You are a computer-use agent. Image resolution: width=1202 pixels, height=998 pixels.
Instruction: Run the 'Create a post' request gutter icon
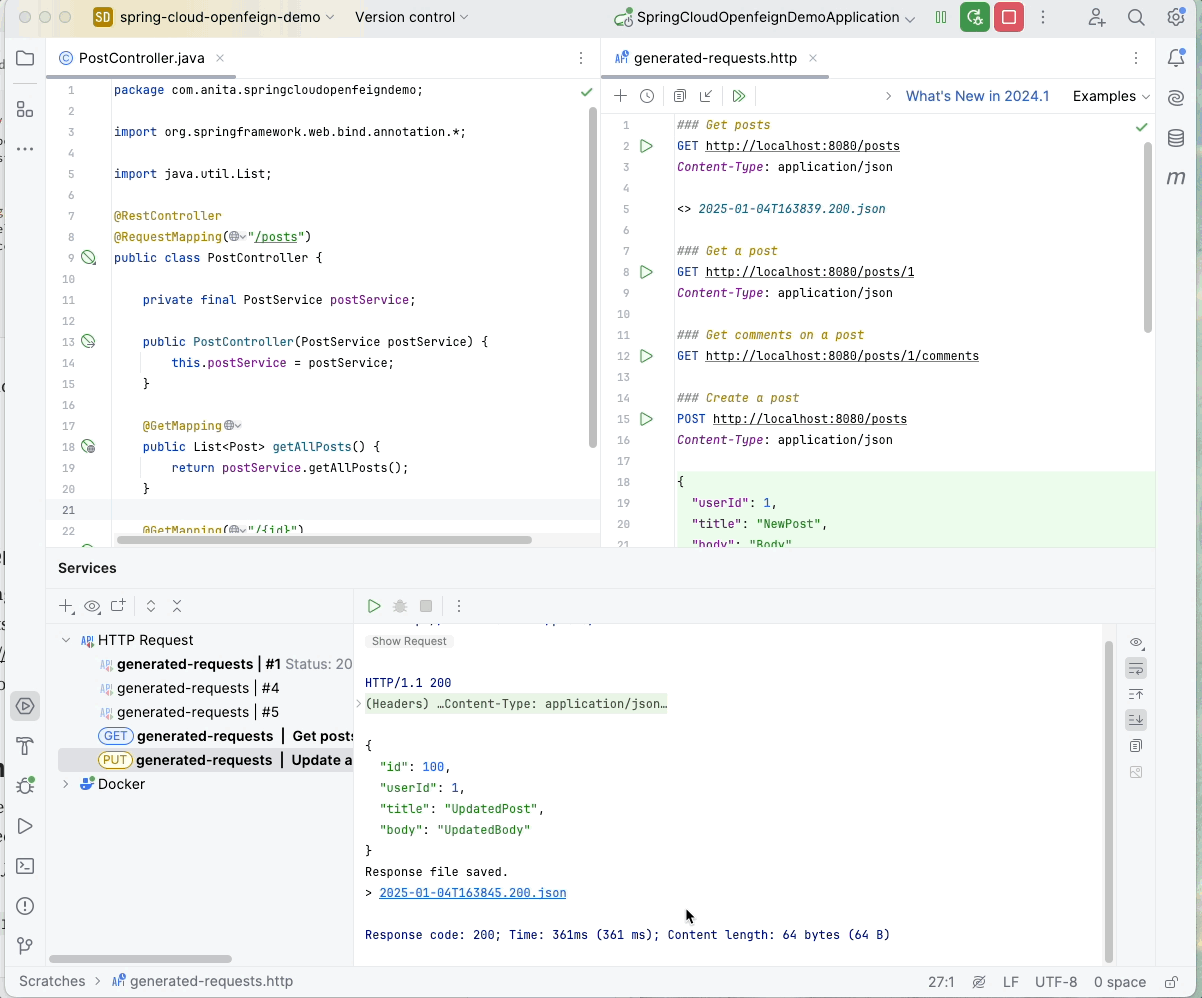[x=646, y=419]
